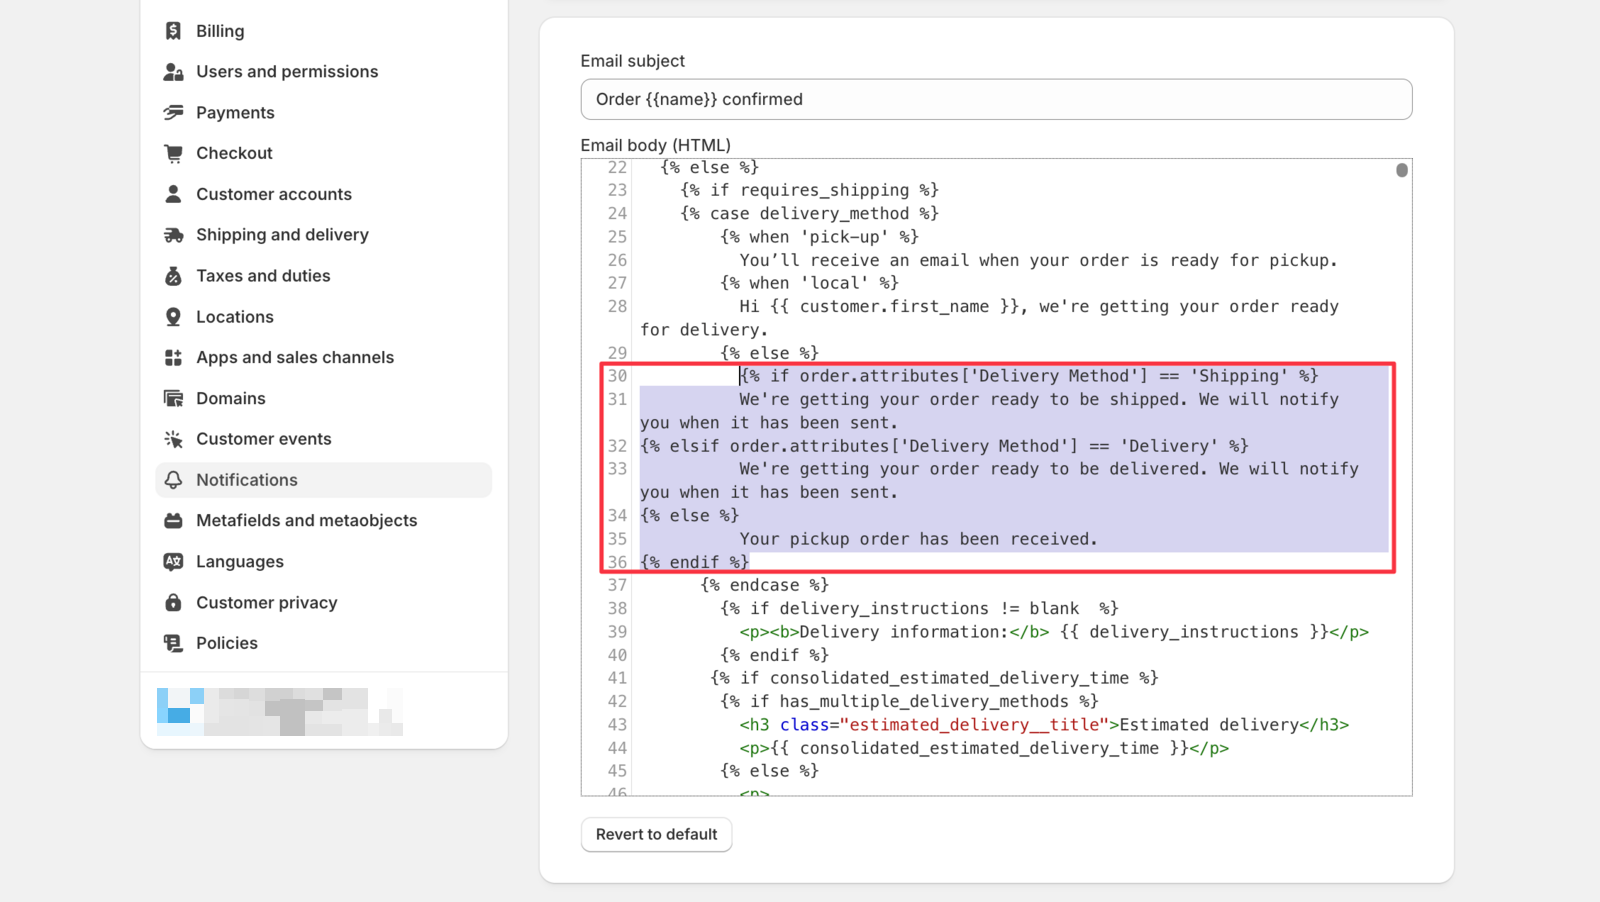The width and height of the screenshot is (1600, 902).
Task: Click the Users and permissions icon
Action: click(x=173, y=72)
